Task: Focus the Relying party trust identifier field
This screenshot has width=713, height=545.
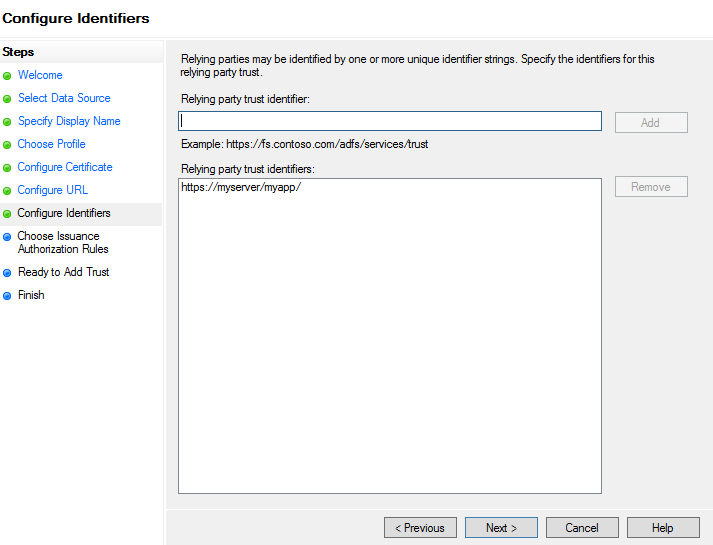Action: click(x=390, y=121)
